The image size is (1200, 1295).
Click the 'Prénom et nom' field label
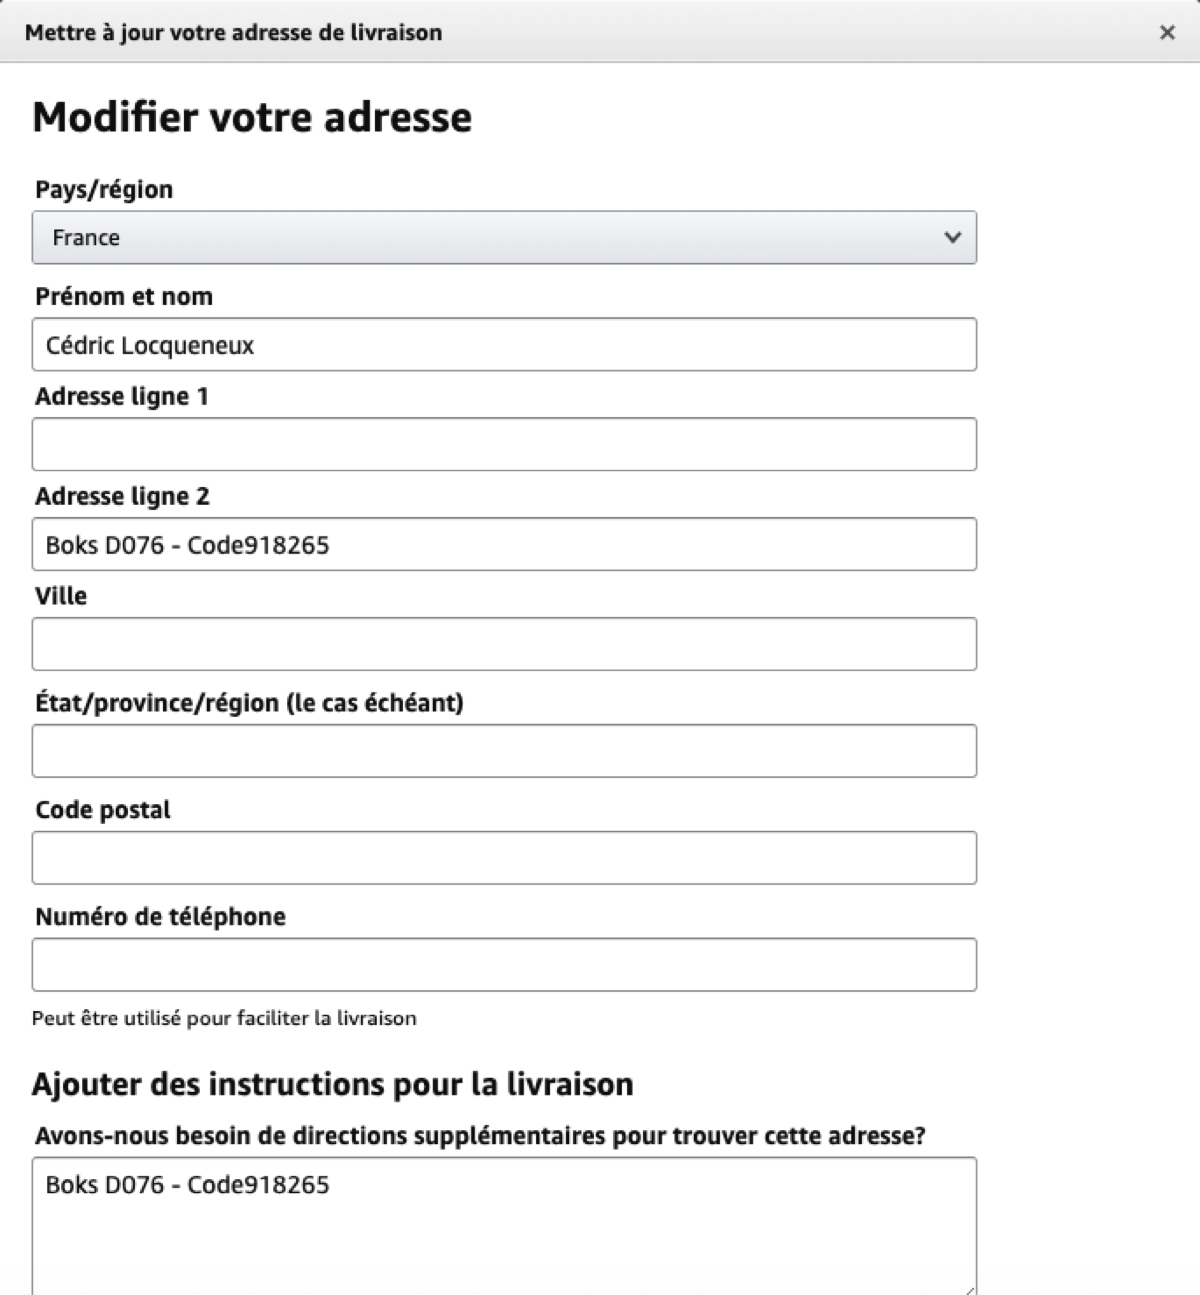click(124, 296)
